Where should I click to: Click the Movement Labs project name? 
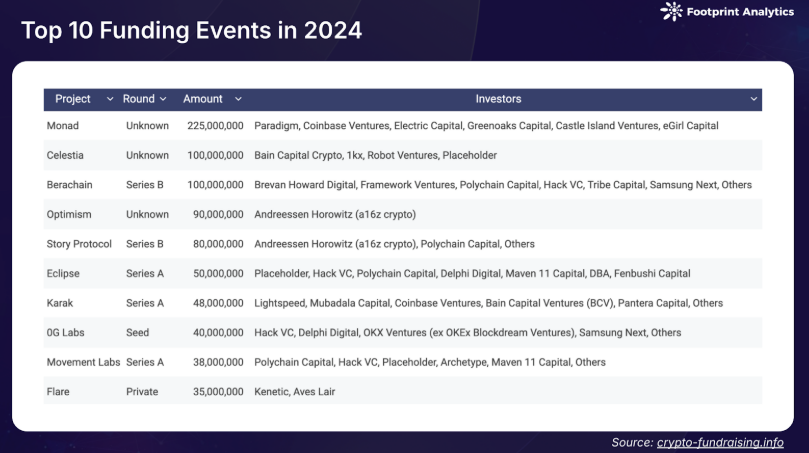point(83,362)
